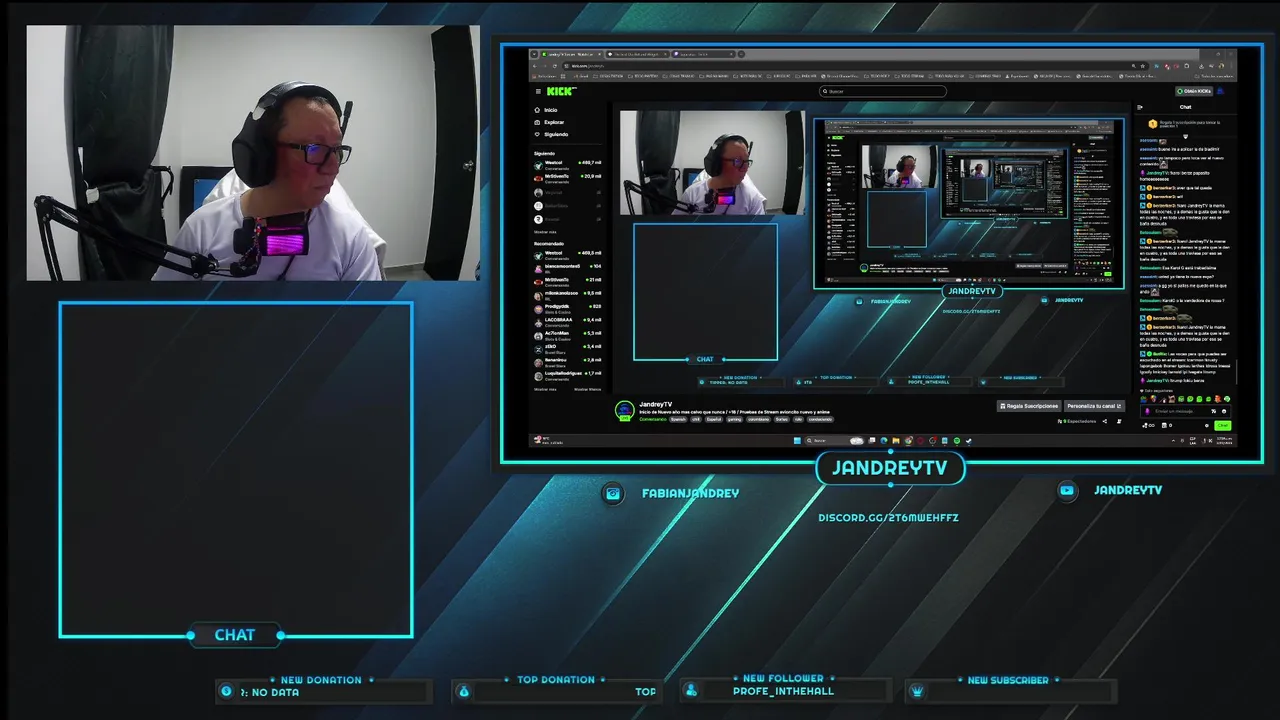Switch to third browser tab
This screenshot has width=1280, height=720.
pyautogui.click(x=702, y=54)
